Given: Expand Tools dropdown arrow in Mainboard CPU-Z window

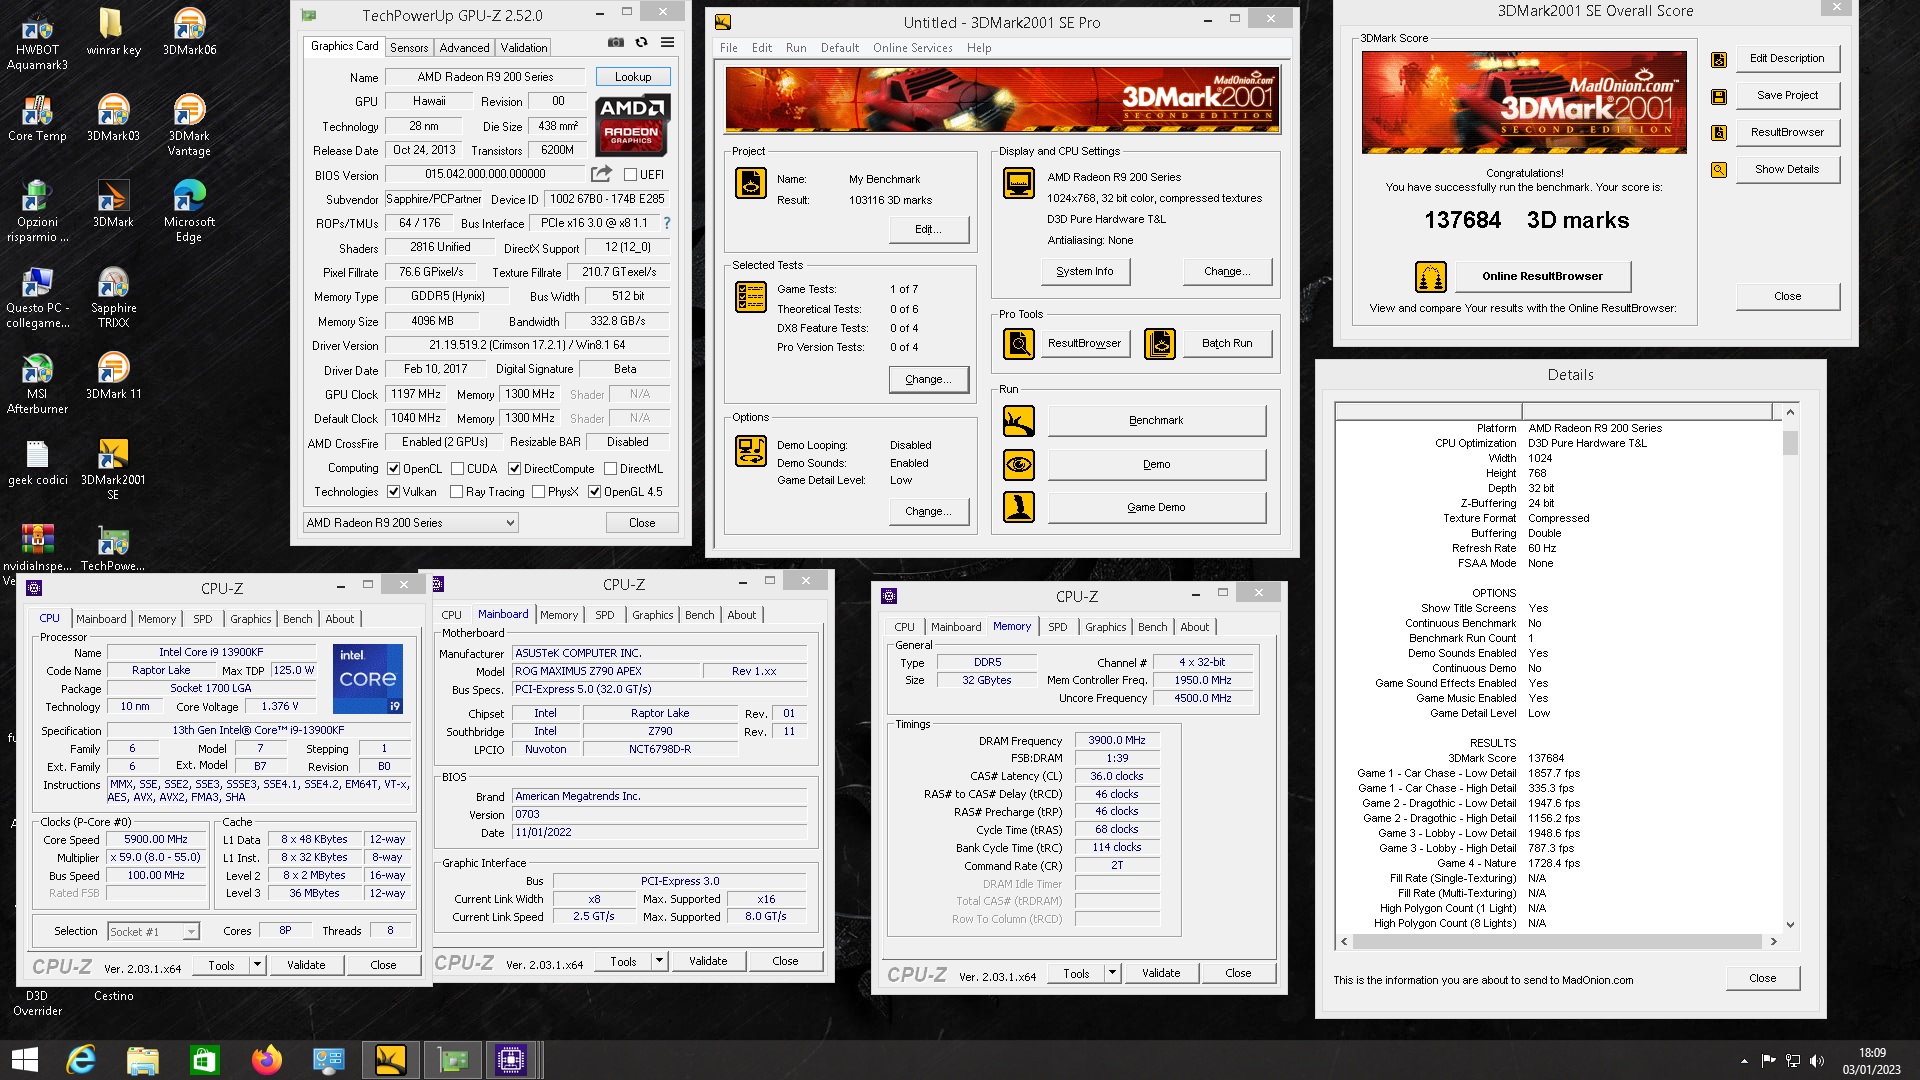Looking at the screenshot, I should point(659,961).
